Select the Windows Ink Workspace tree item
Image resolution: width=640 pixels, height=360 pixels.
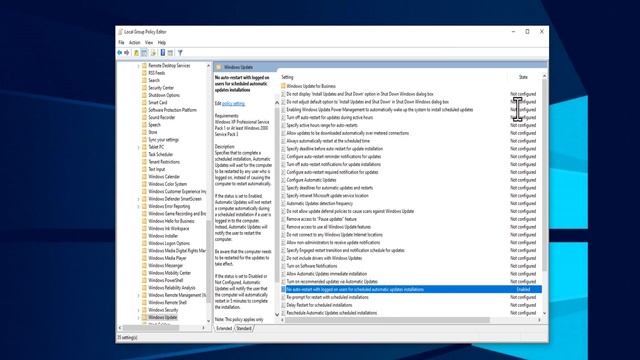[169, 229]
